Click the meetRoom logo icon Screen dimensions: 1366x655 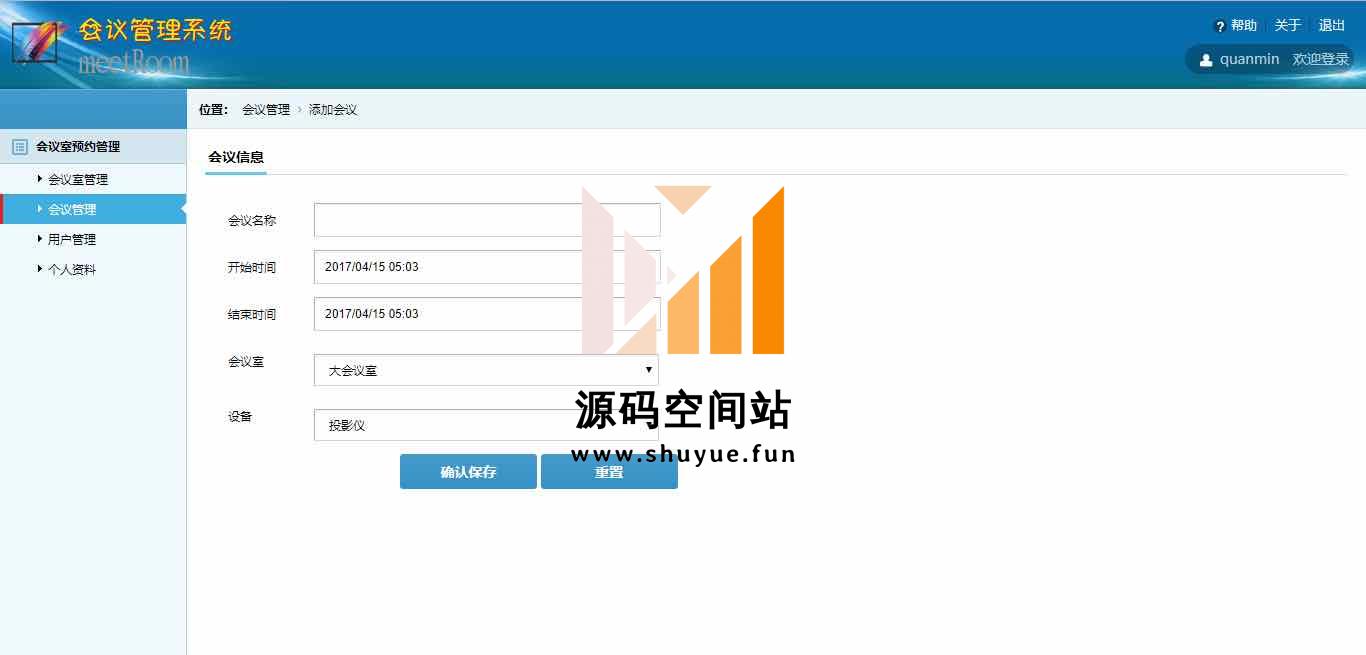pyautogui.click(x=34, y=43)
